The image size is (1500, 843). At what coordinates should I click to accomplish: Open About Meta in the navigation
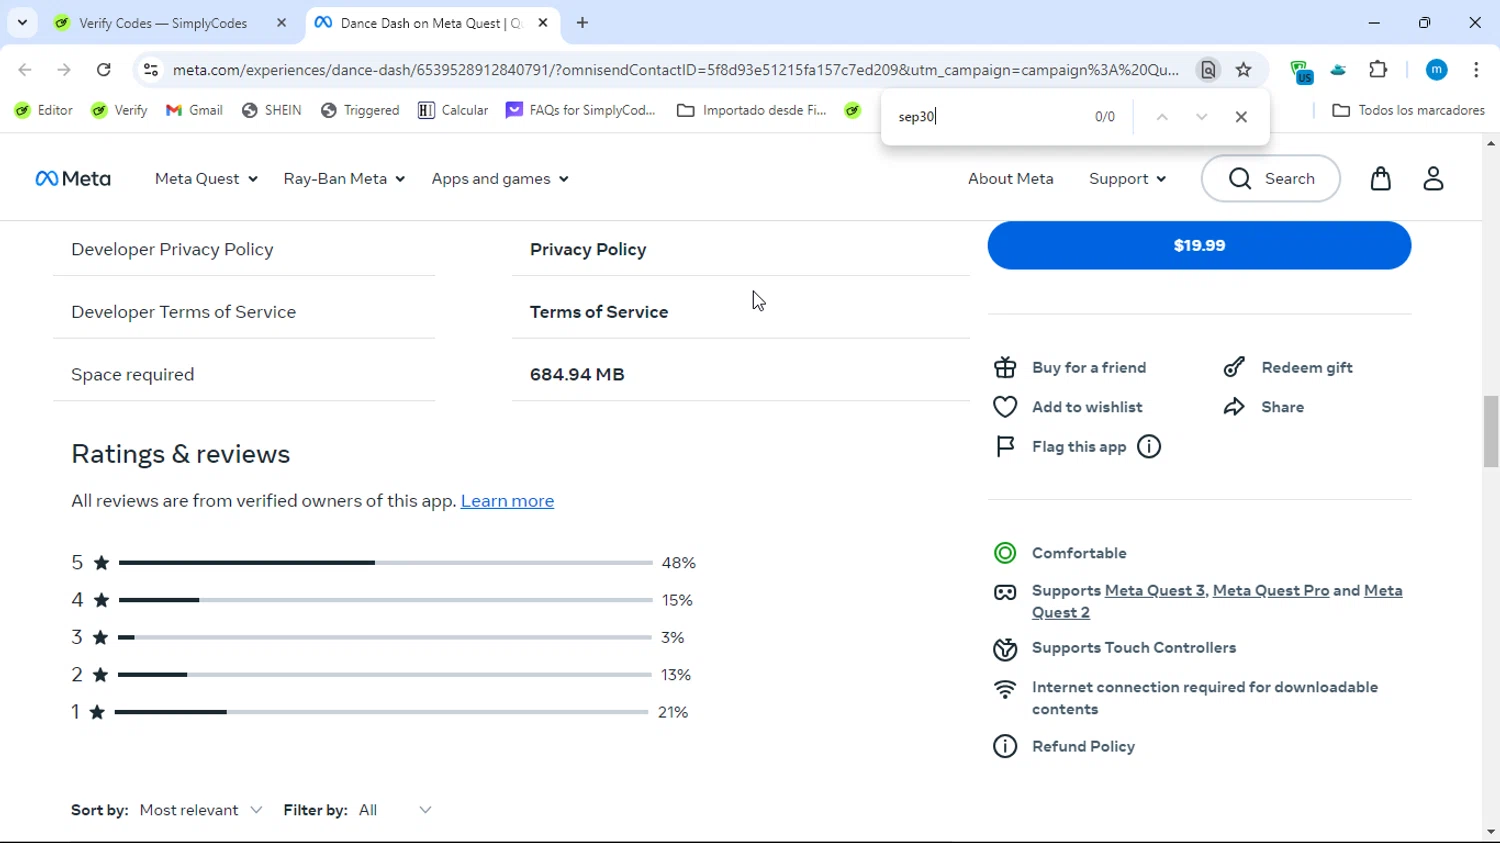1010,179
